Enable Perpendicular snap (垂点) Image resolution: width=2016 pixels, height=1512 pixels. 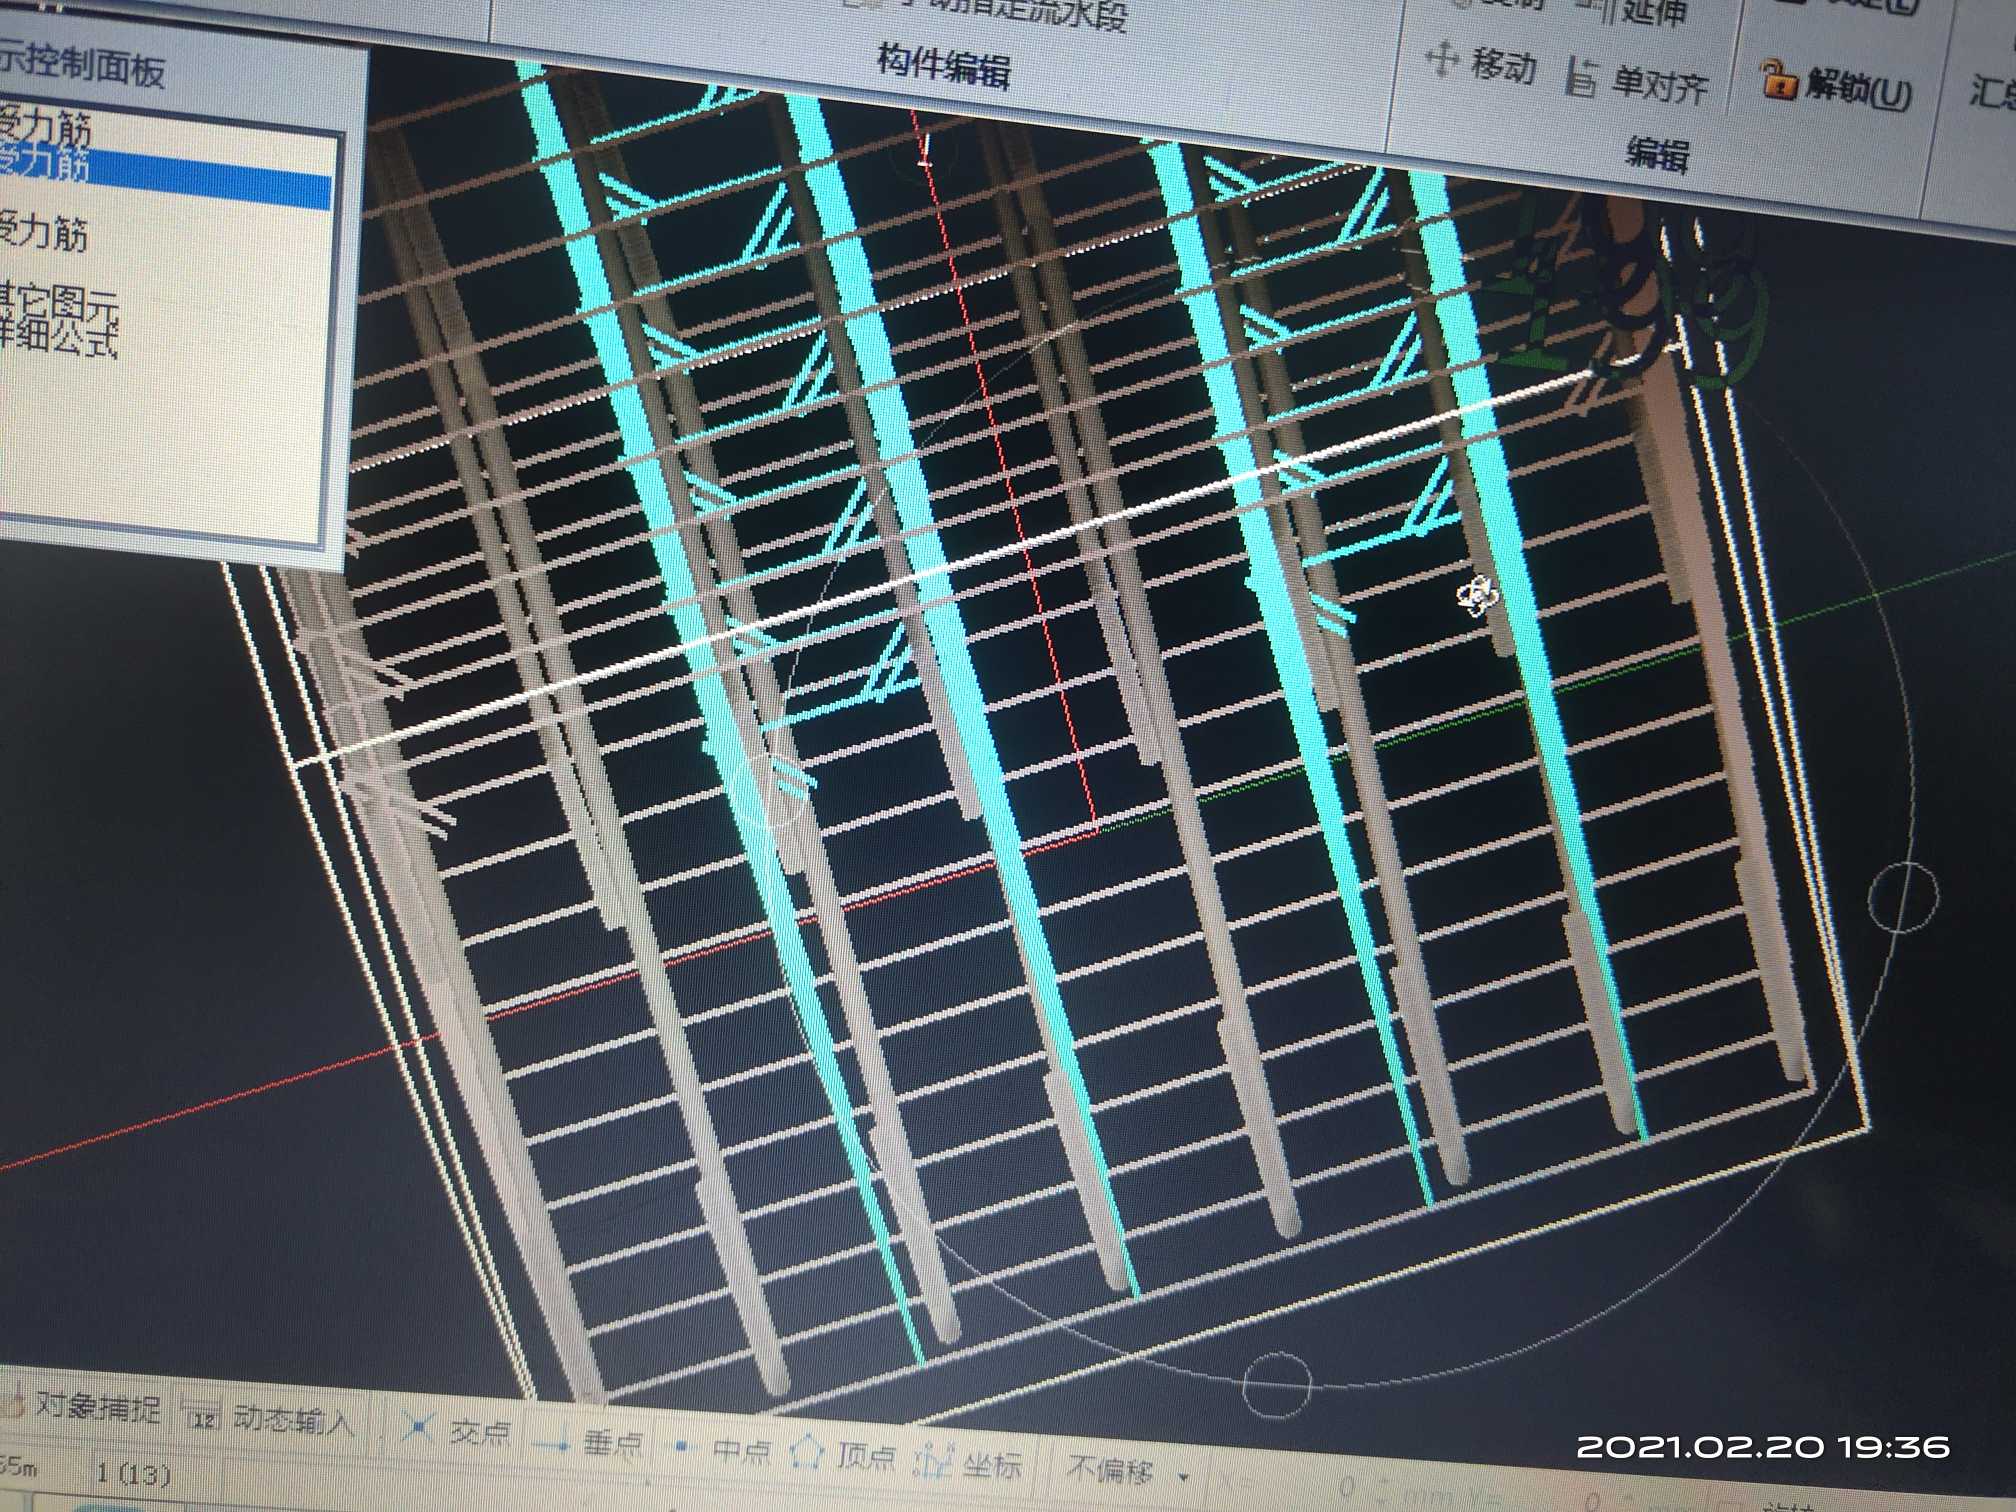coord(589,1443)
